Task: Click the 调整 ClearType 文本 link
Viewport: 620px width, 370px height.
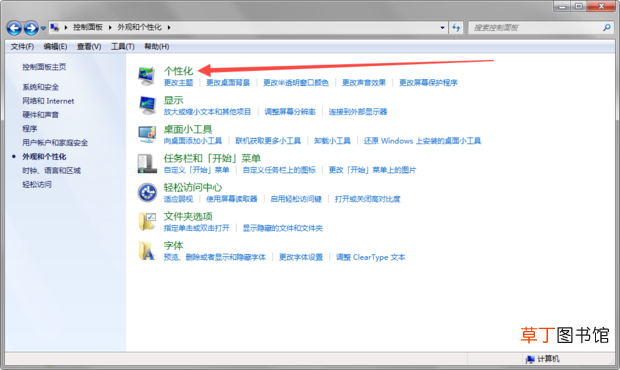Action: pyautogui.click(x=370, y=257)
